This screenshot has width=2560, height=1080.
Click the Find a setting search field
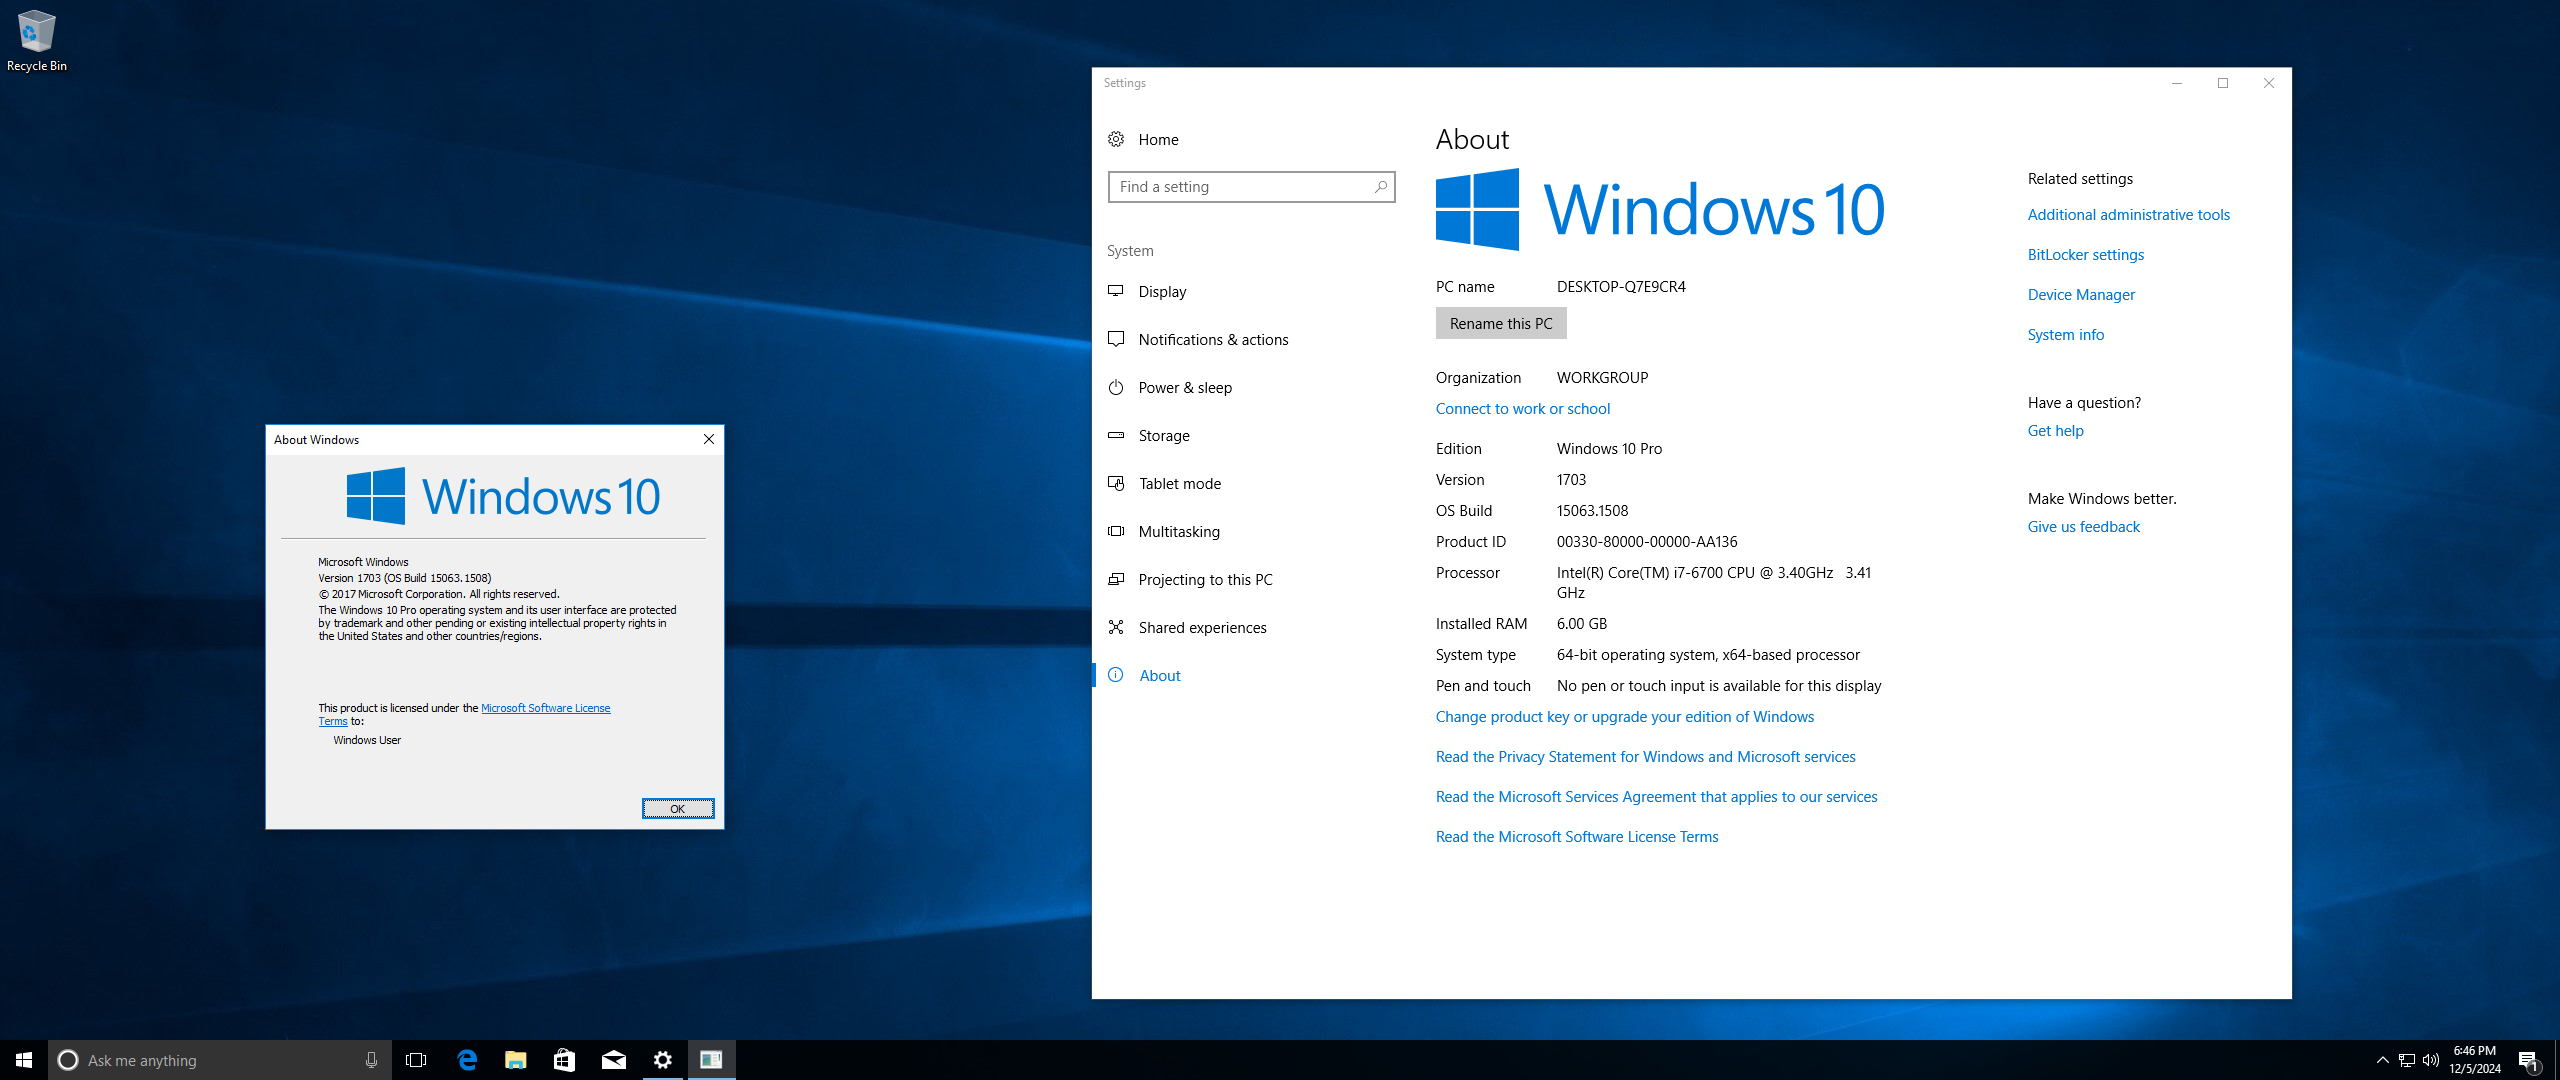pyautogui.click(x=1251, y=187)
